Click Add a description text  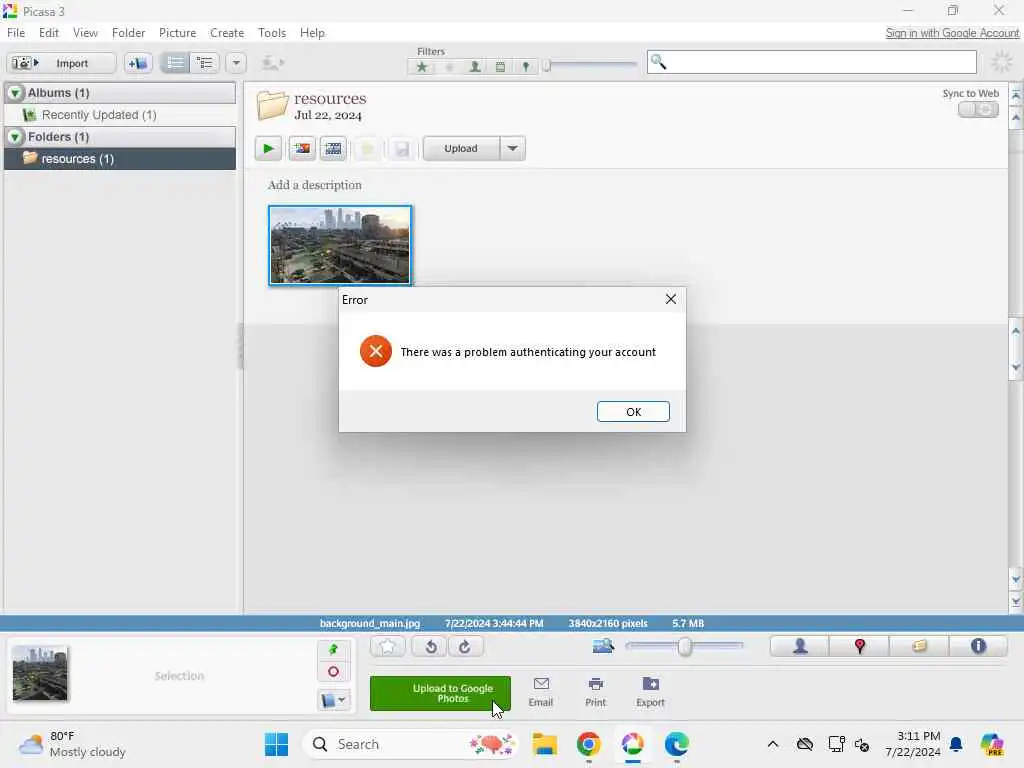point(314,185)
